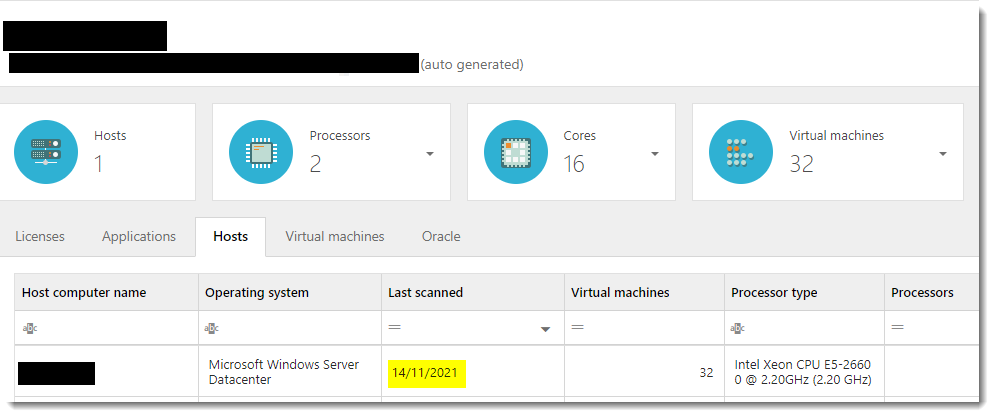994x417 pixels.
Task: Open the Last scanned filter dropdown
Action: pos(545,329)
